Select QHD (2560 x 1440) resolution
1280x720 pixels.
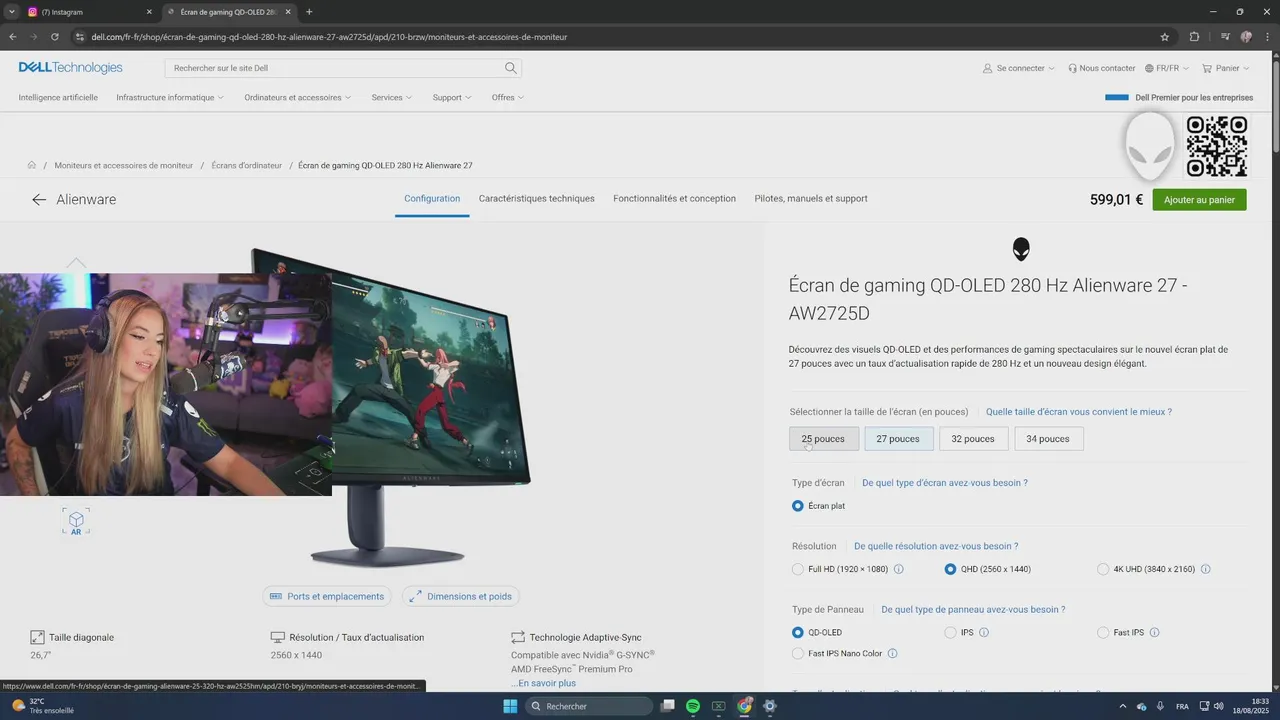(950, 569)
